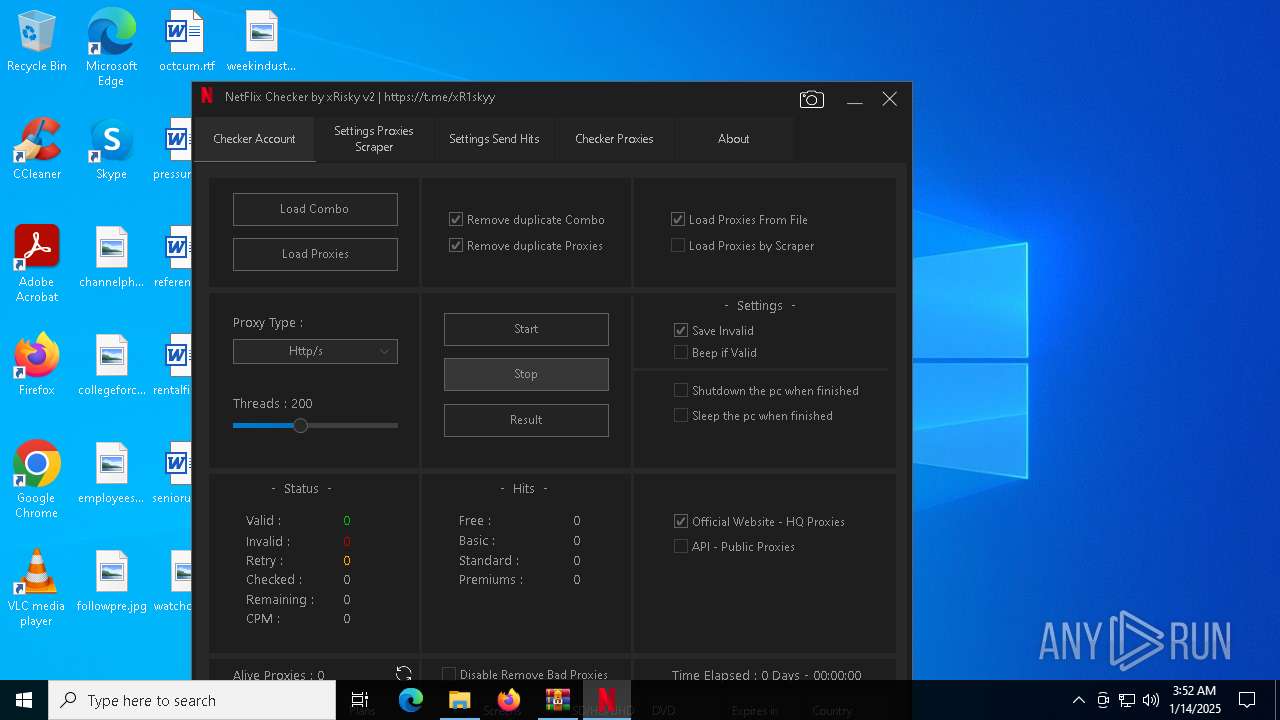Open channelph image file on desktop
1280x720 pixels.
coord(111,258)
